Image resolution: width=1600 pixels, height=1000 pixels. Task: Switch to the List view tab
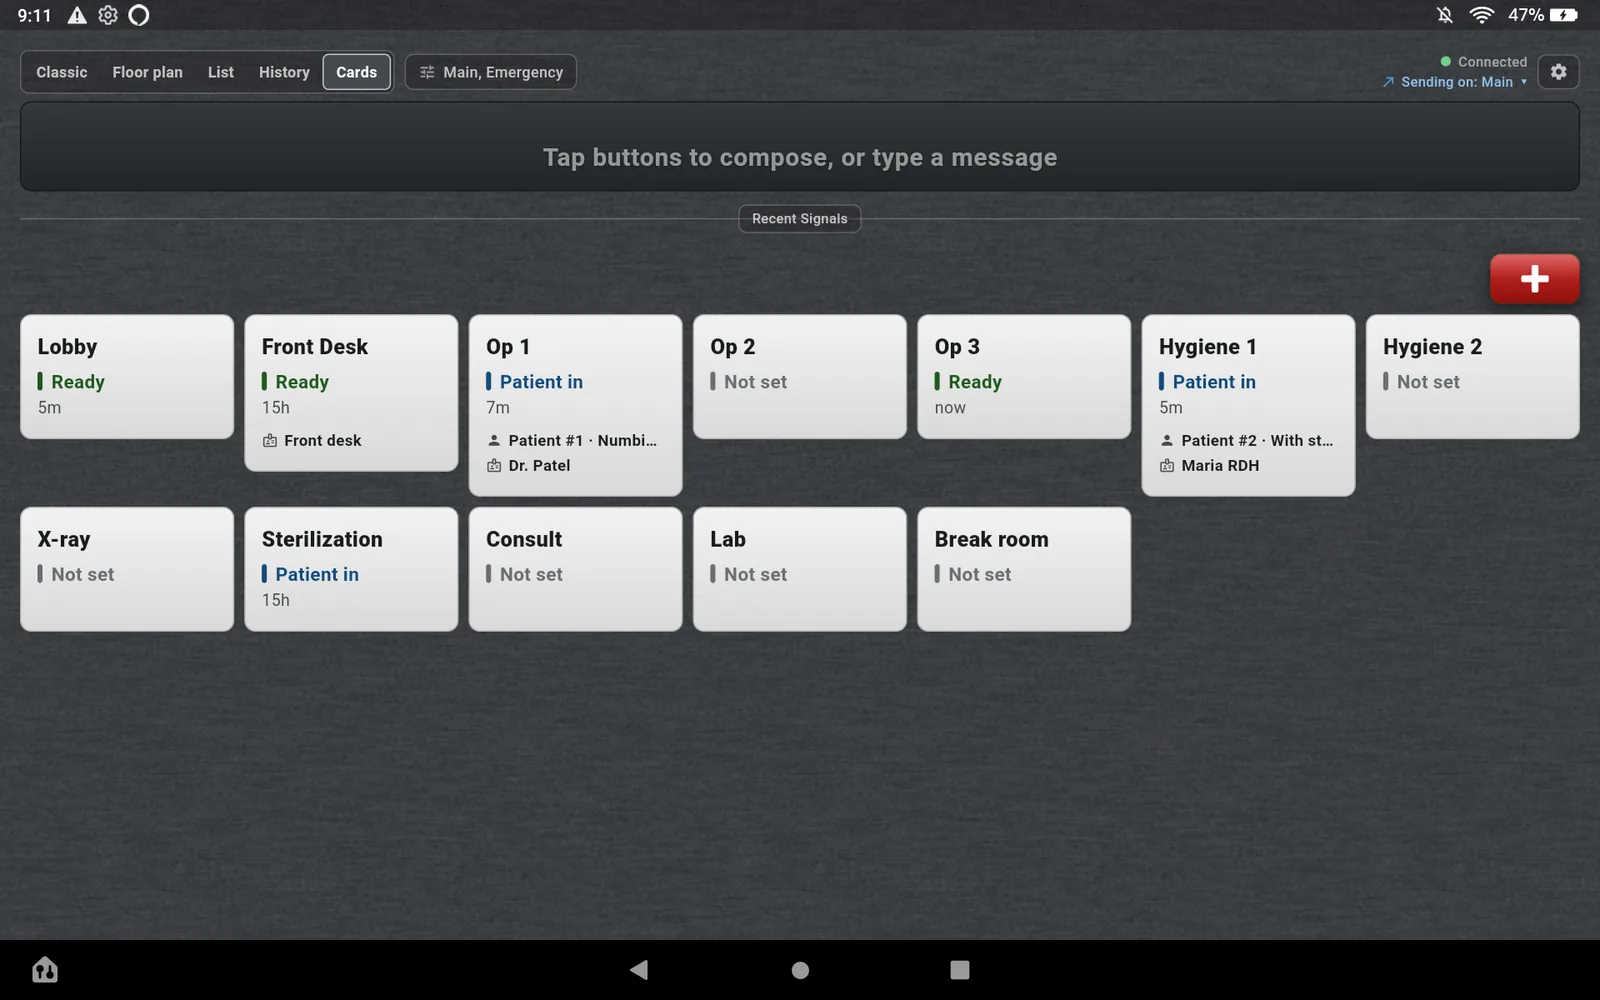coord(221,72)
